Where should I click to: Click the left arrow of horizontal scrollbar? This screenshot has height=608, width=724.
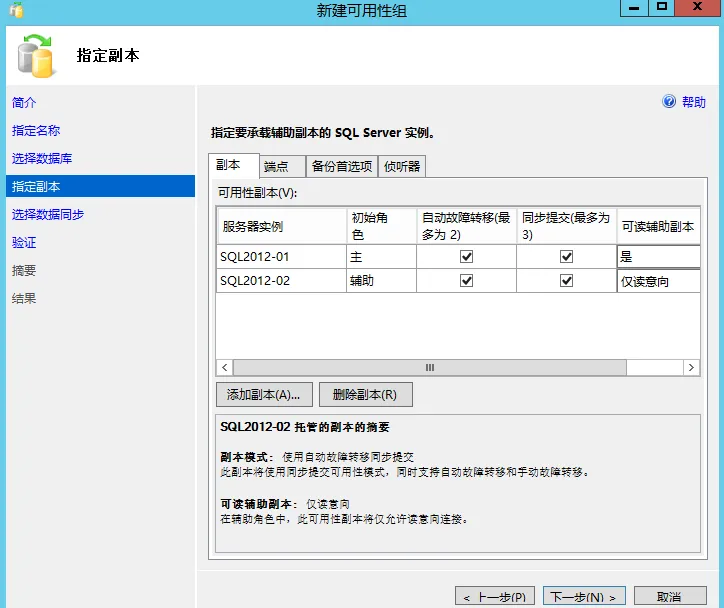[224, 367]
